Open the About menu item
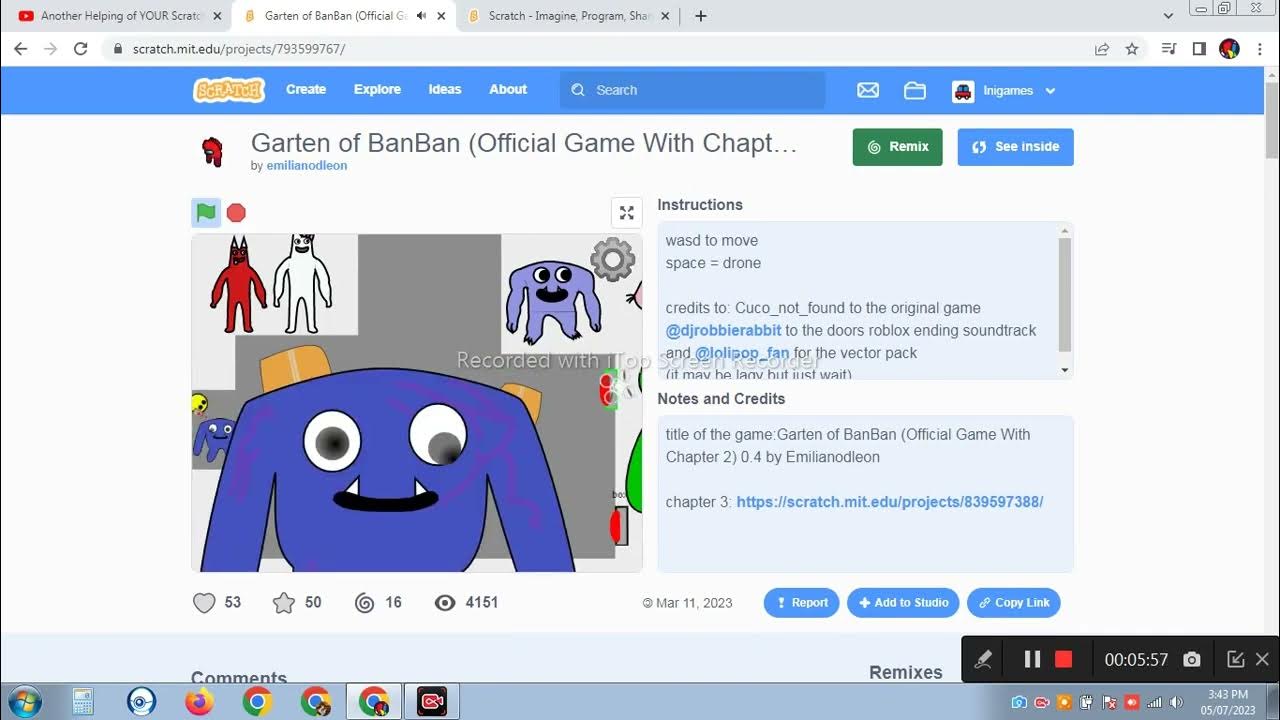The height and width of the screenshot is (720, 1280). (508, 89)
